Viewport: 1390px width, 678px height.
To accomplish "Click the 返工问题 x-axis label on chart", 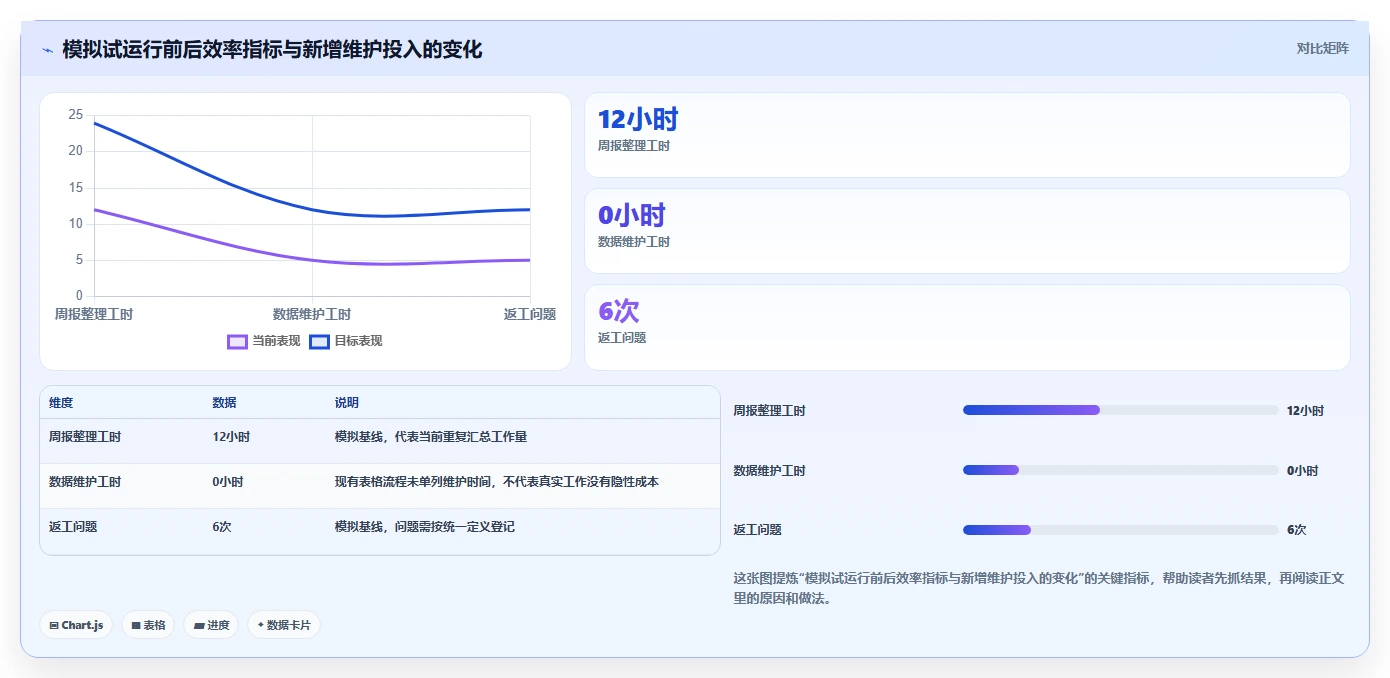I will click(x=530, y=314).
